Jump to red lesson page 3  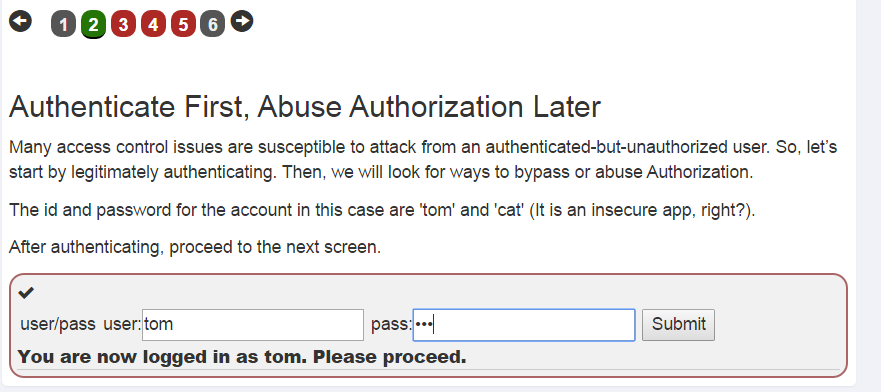coord(123,25)
